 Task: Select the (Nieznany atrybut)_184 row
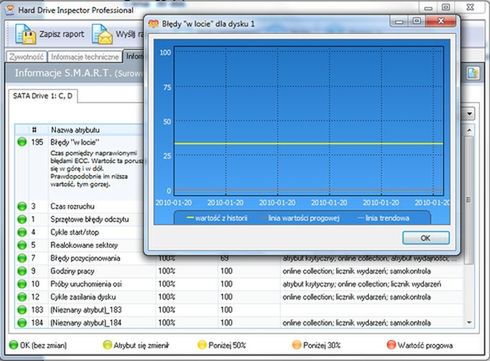click(239, 323)
